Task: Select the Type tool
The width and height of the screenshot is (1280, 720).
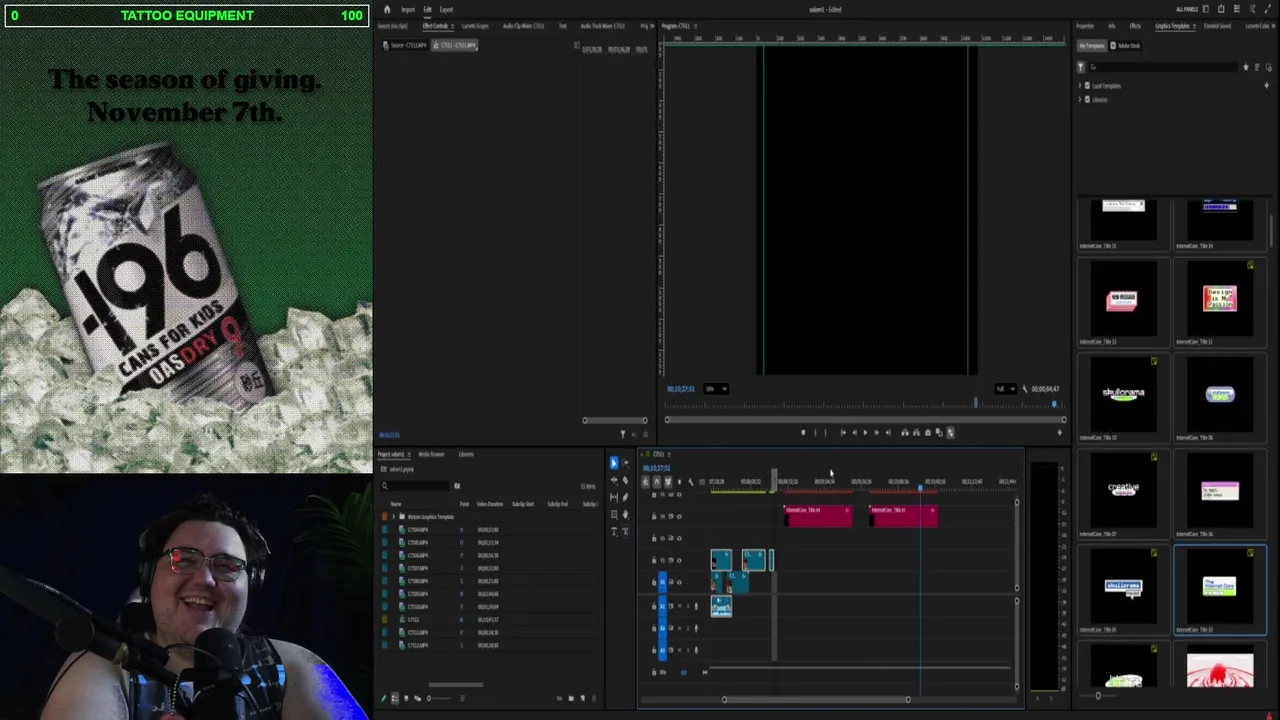Action: 614,531
